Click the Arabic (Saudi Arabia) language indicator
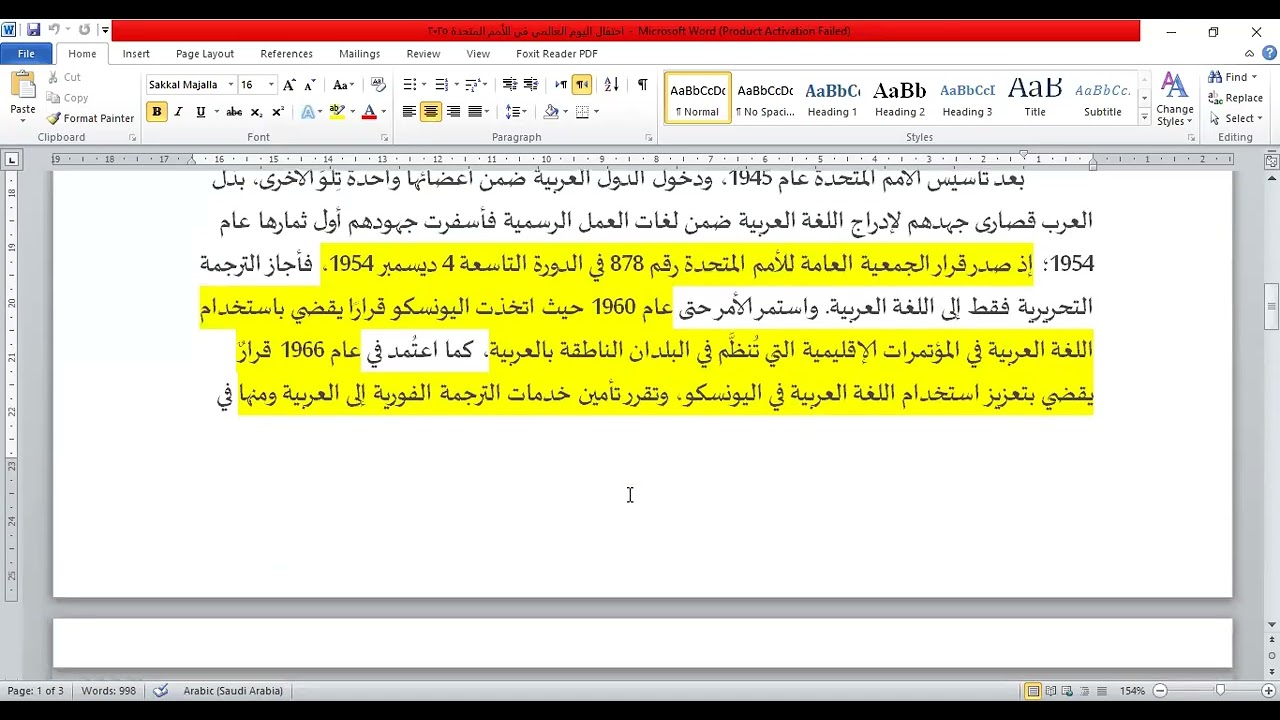The image size is (1280, 720). pyautogui.click(x=232, y=691)
